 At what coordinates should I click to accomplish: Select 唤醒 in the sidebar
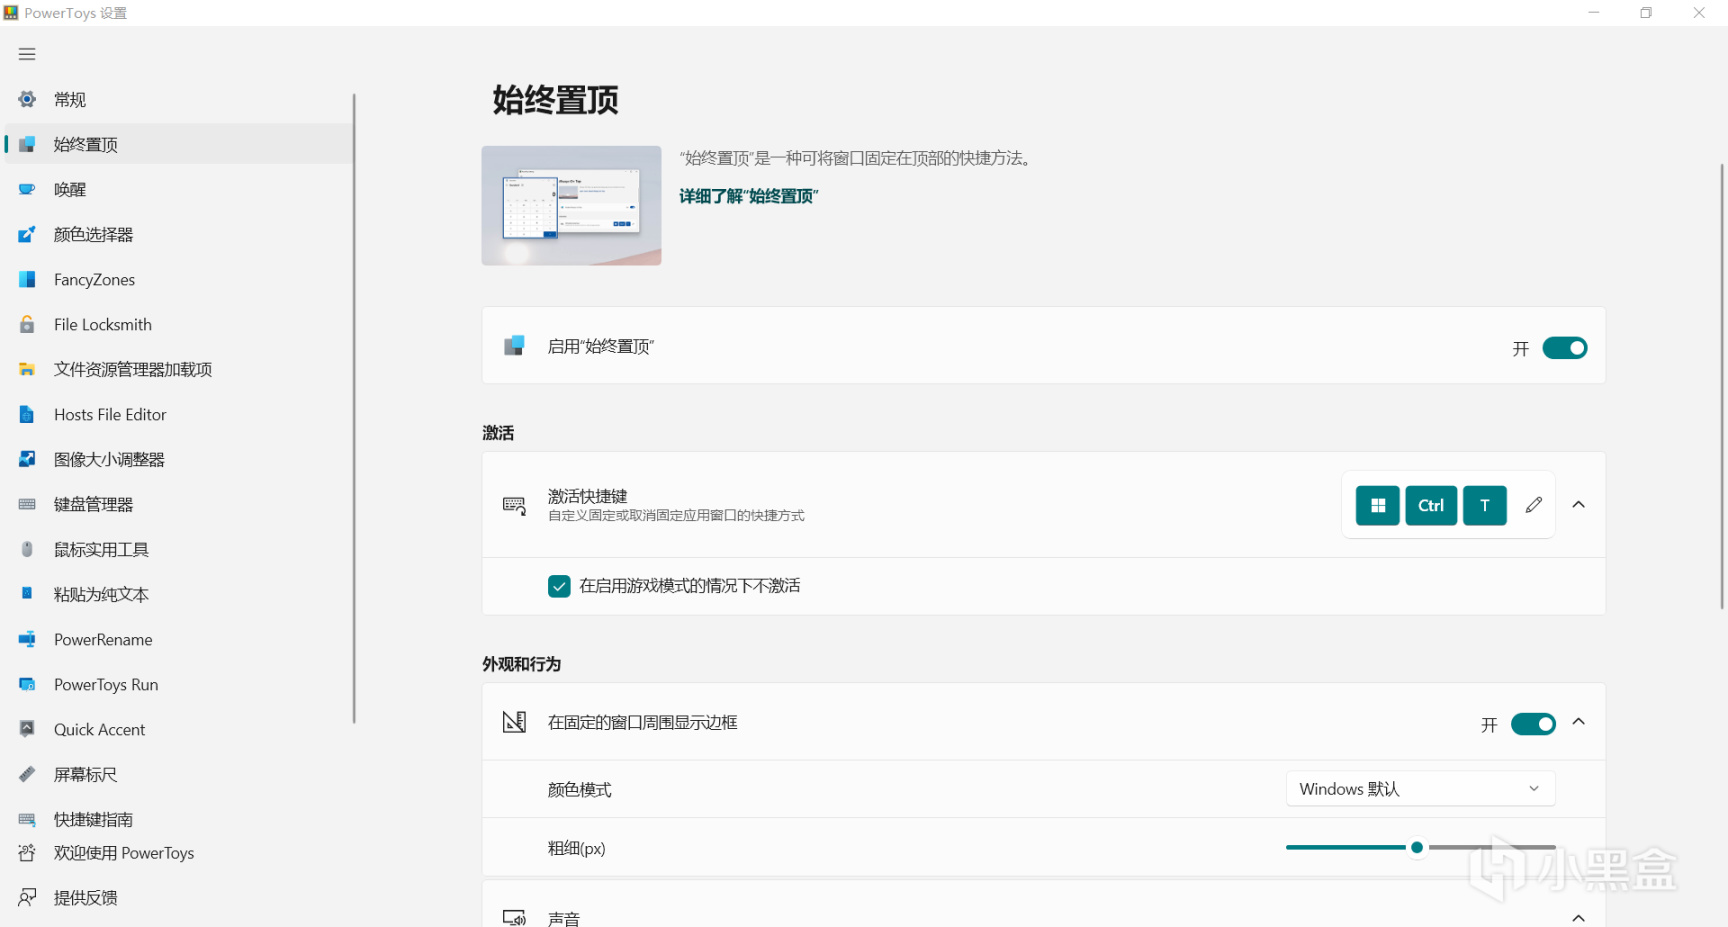180,189
